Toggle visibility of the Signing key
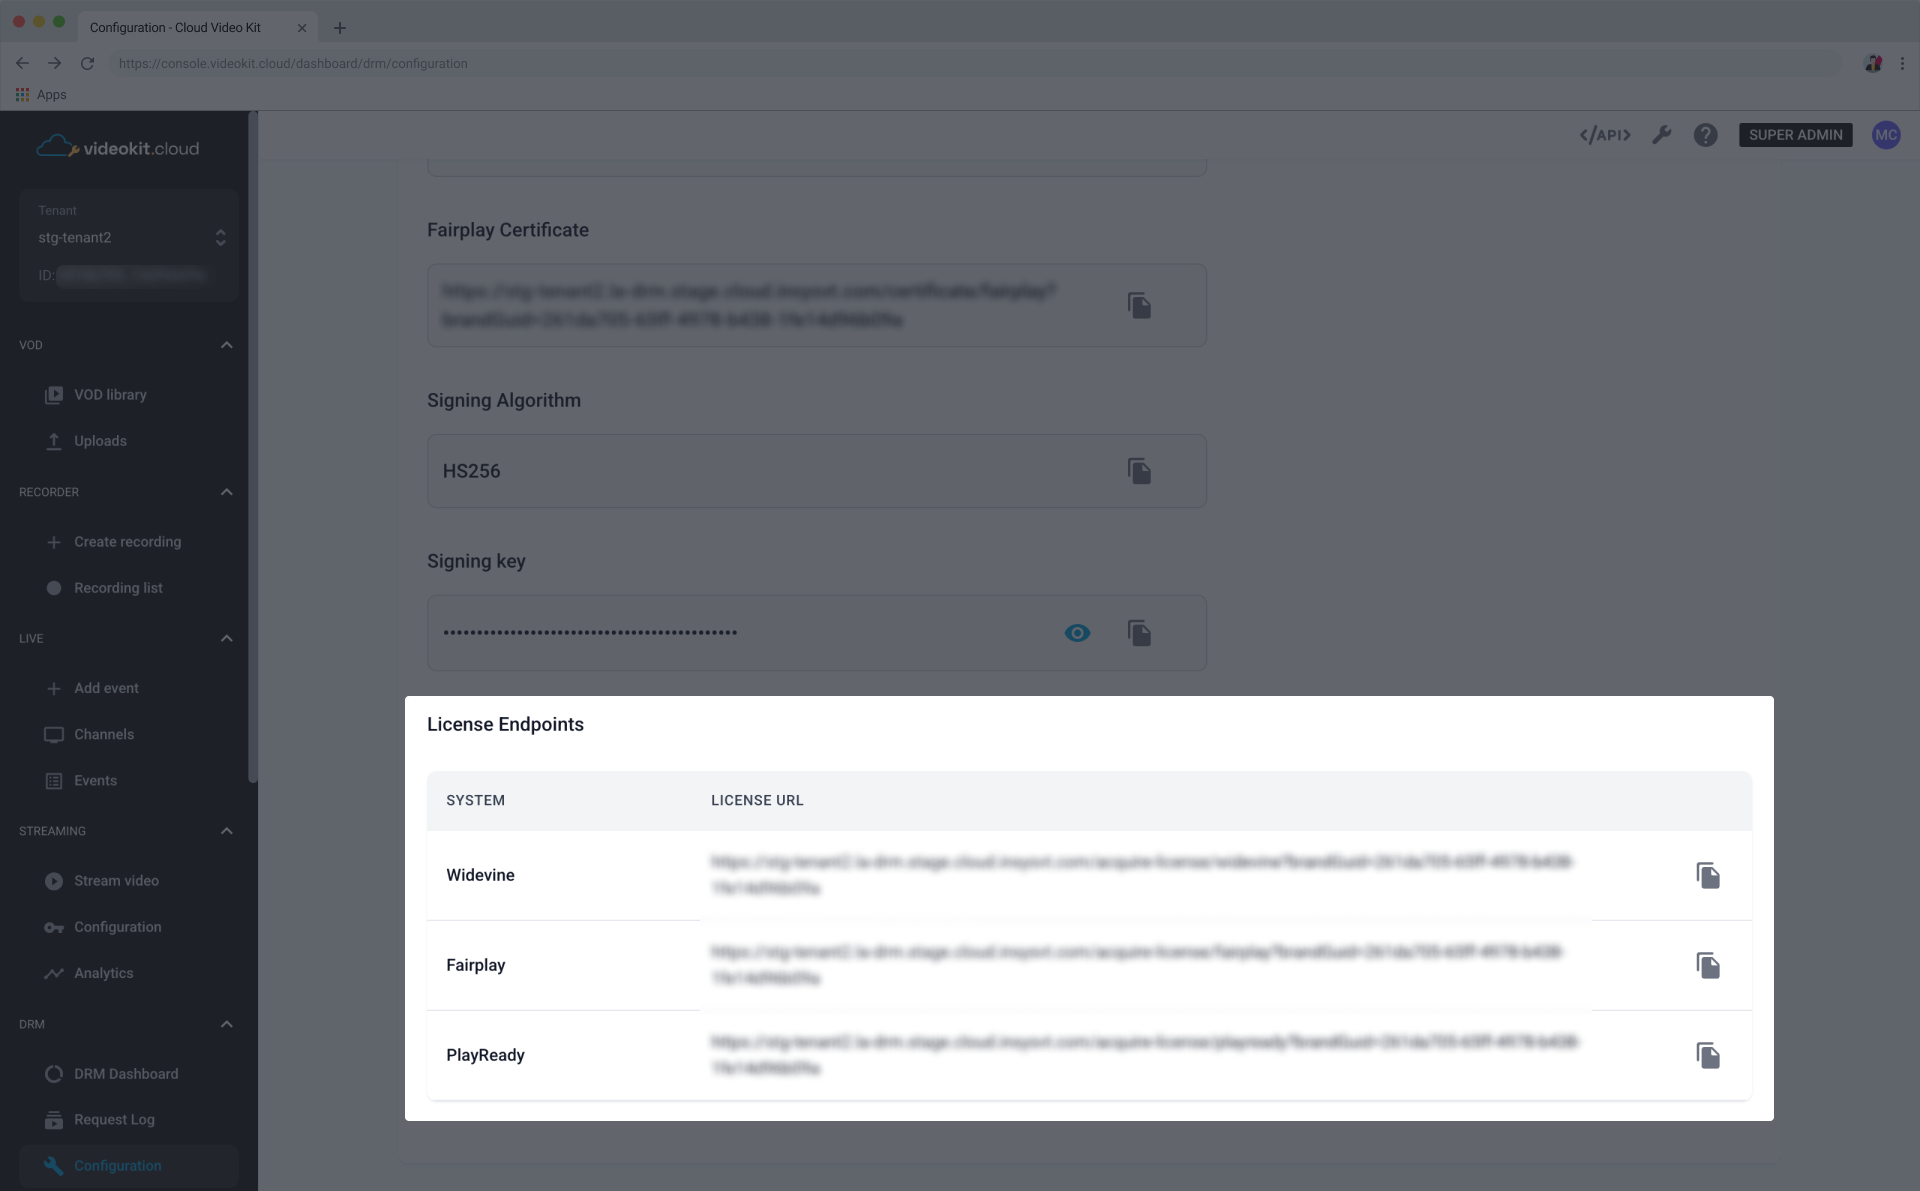 1077,633
